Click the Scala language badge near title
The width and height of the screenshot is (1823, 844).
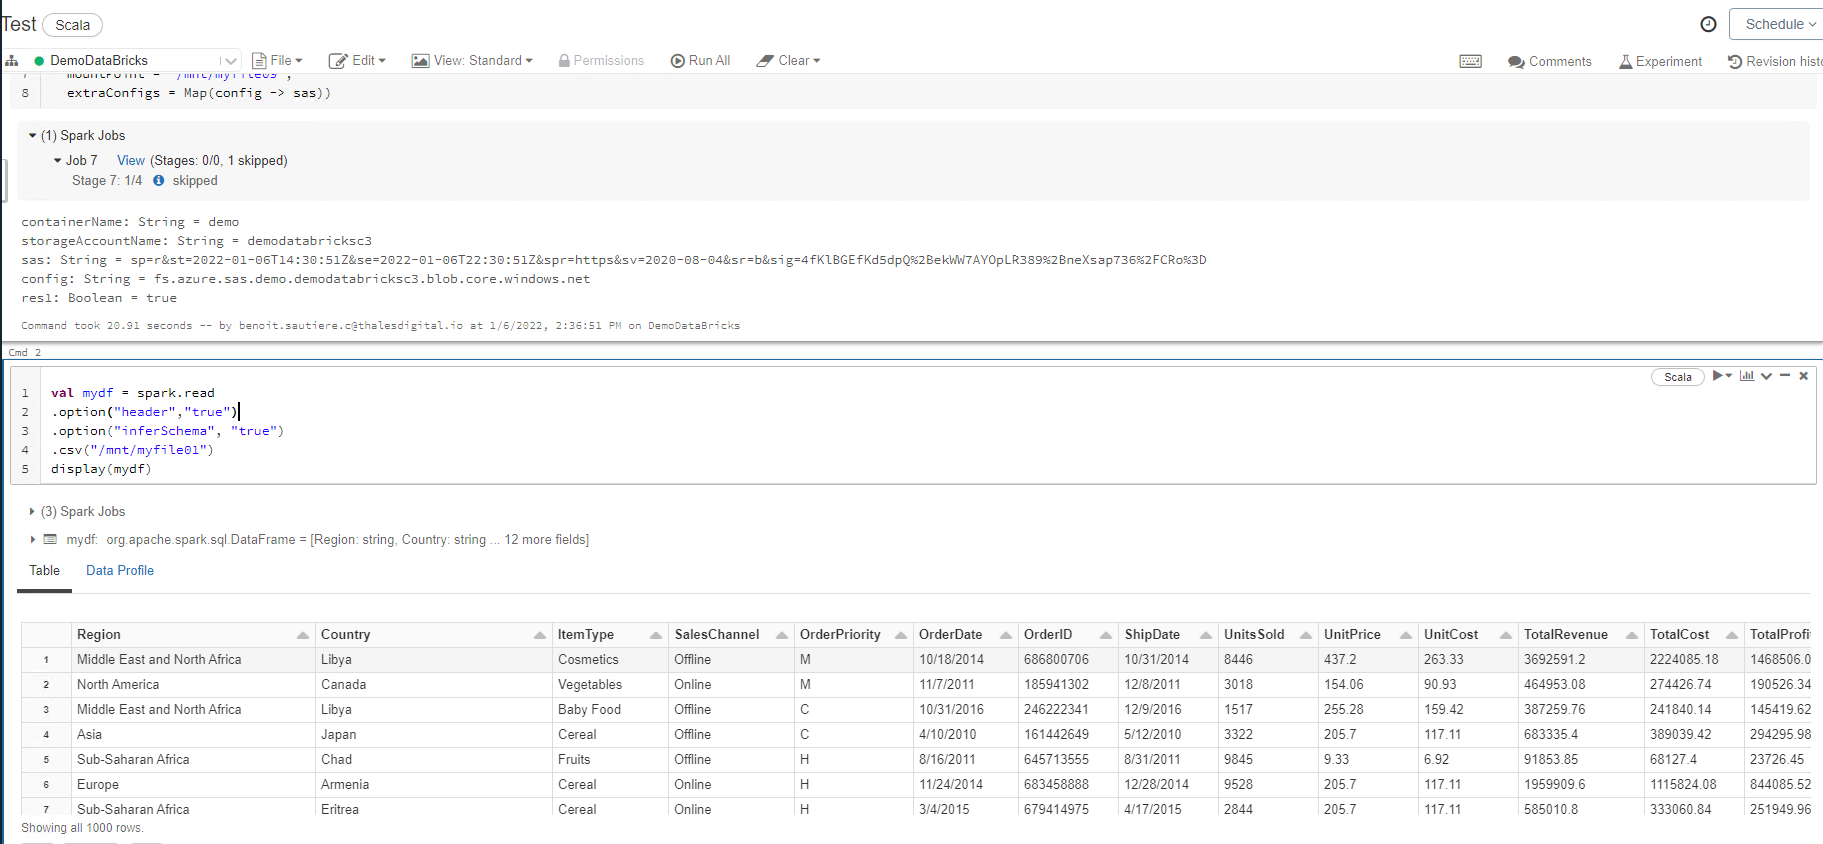click(72, 25)
